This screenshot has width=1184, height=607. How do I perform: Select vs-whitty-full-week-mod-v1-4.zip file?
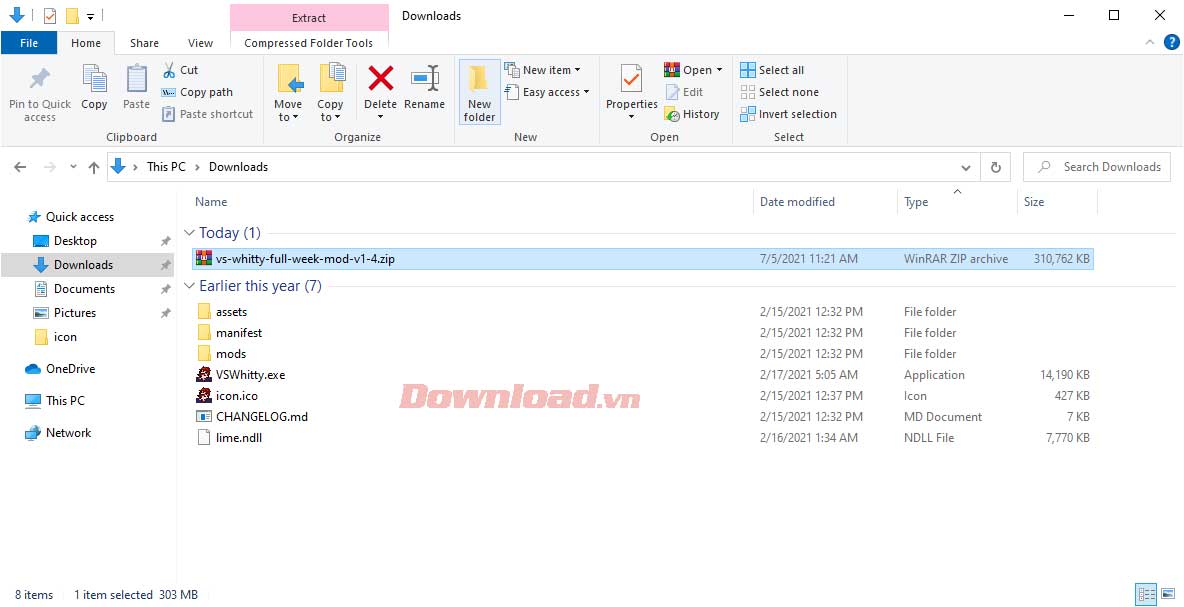tap(642, 259)
